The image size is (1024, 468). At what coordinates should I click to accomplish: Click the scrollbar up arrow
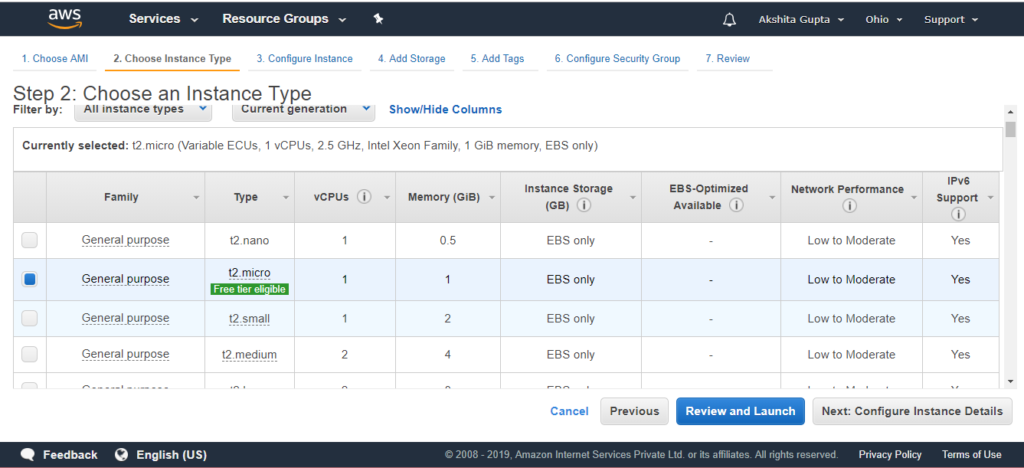click(1011, 113)
